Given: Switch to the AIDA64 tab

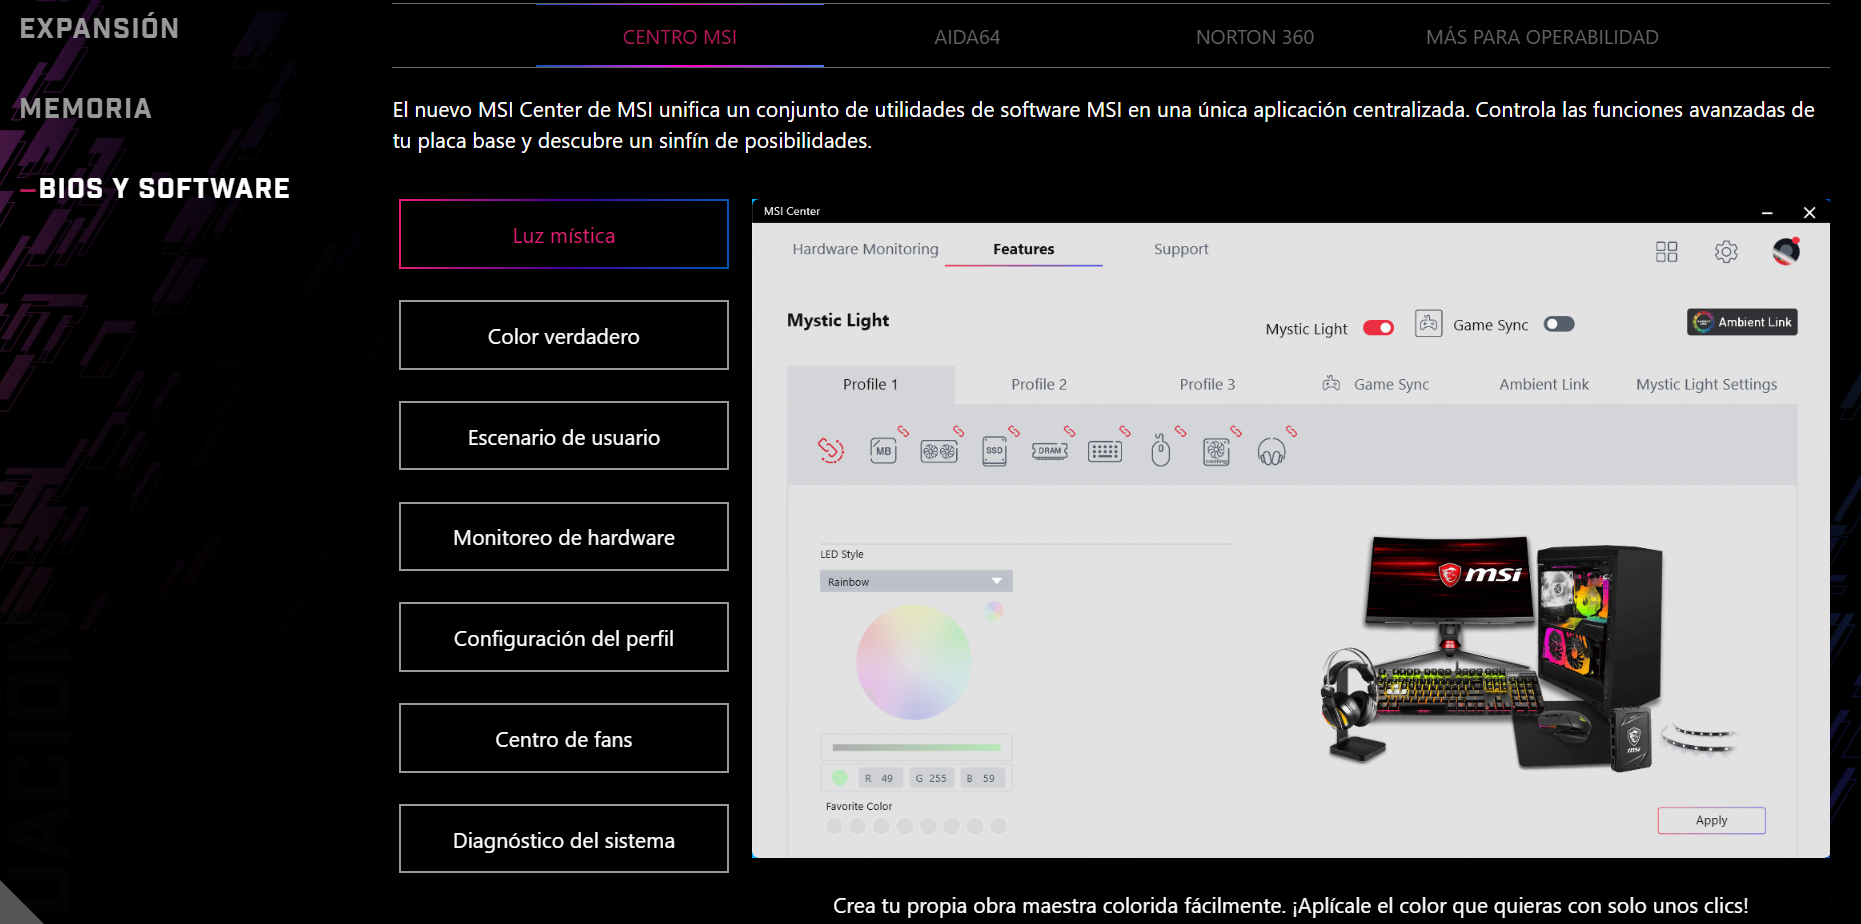Looking at the screenshot, I should coord(967,37).
